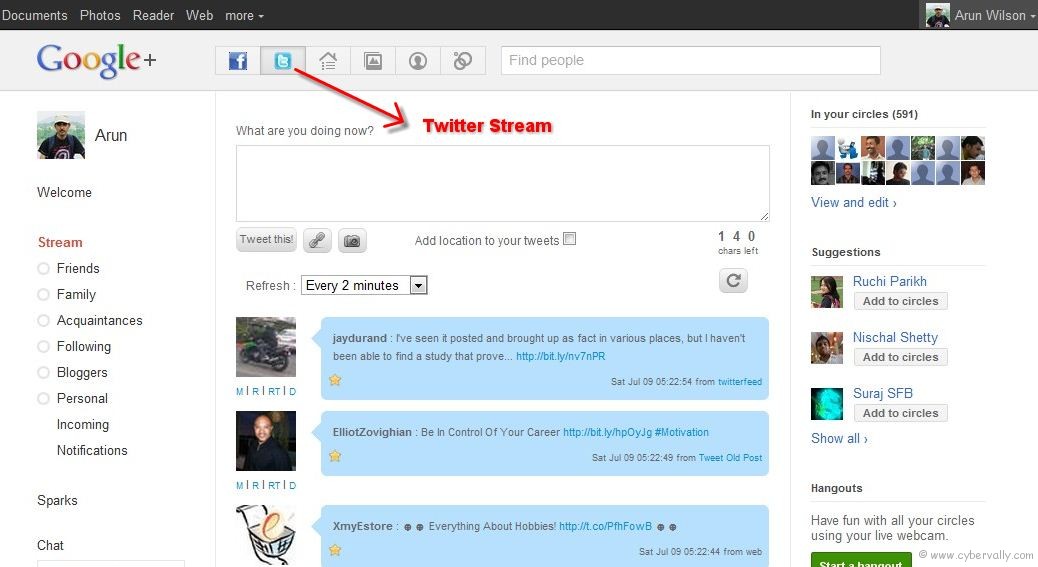The height and width of the screenshot is (567, 1038).
Task: Click the twitterfeed source link
Action: (x=740, y=382)
